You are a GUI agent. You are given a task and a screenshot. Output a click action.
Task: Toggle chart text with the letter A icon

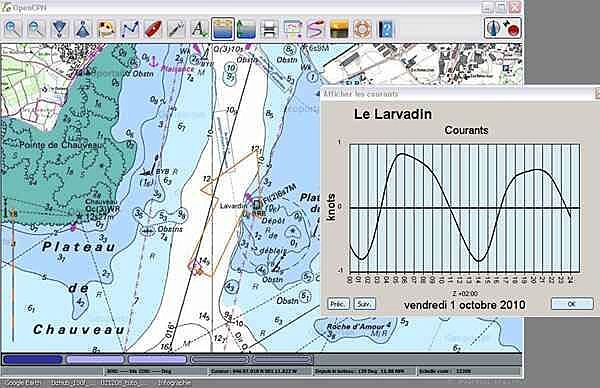coord(199,29)
